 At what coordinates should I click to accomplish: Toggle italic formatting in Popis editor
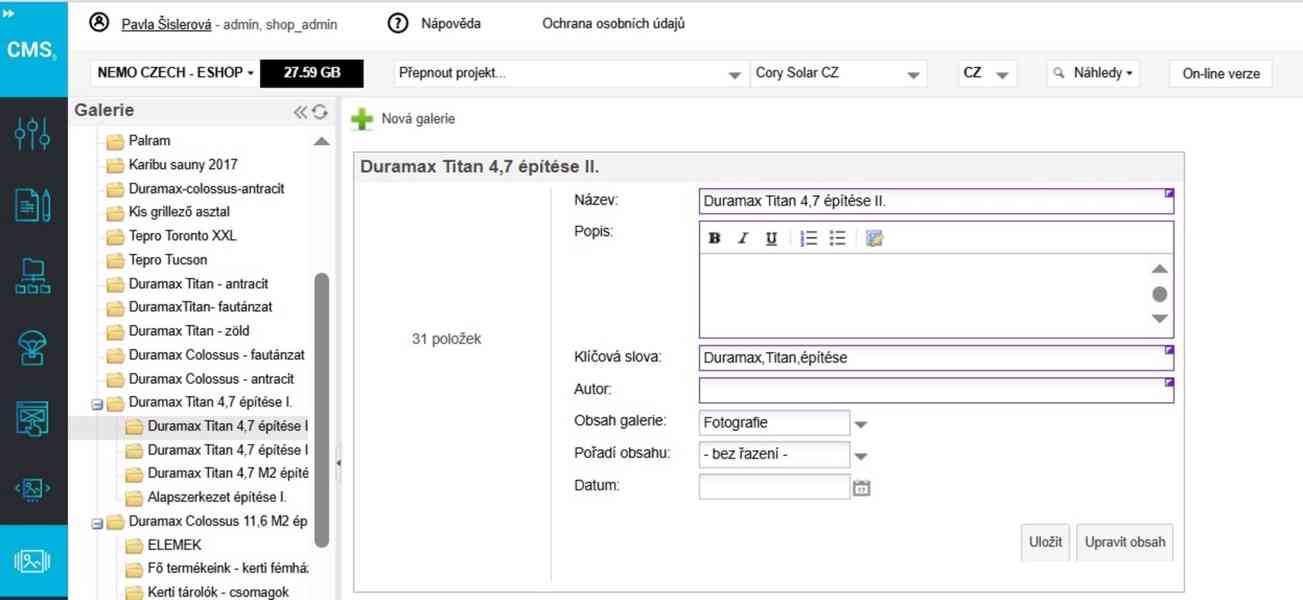pyautogui.click(x=742, y=238)
